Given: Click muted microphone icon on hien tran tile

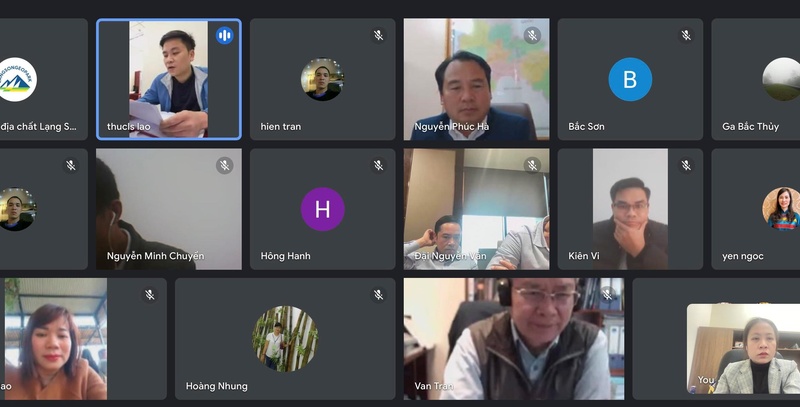Looking at the screenshot, I should click(378, 35).
